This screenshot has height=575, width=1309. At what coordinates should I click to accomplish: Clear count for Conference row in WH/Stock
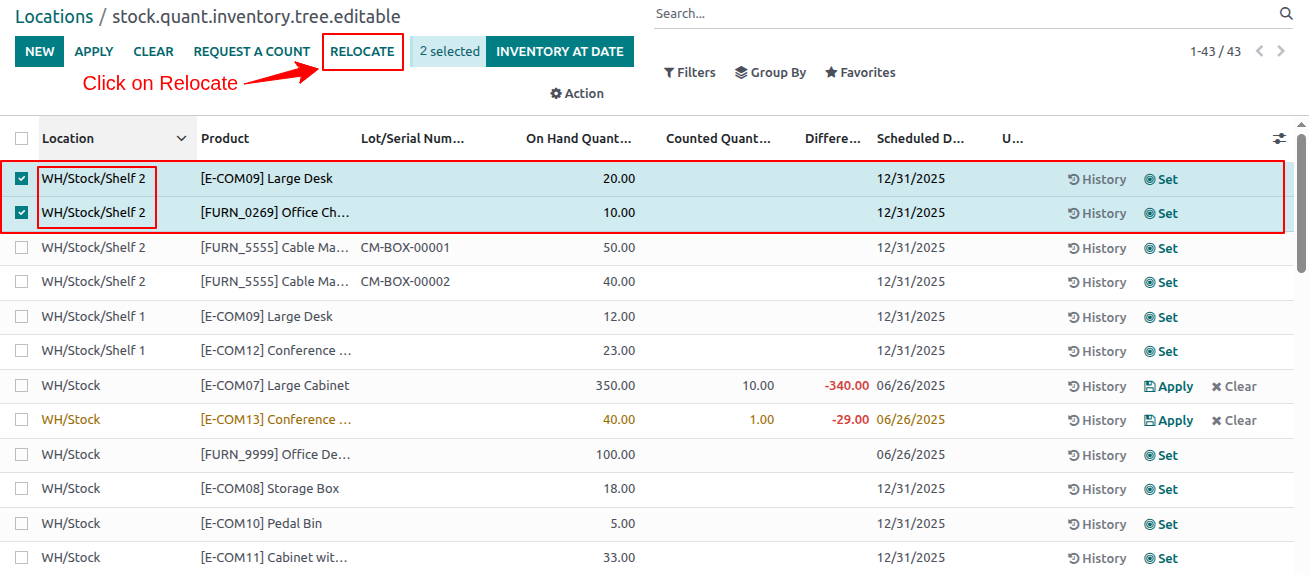point(1233,421)
